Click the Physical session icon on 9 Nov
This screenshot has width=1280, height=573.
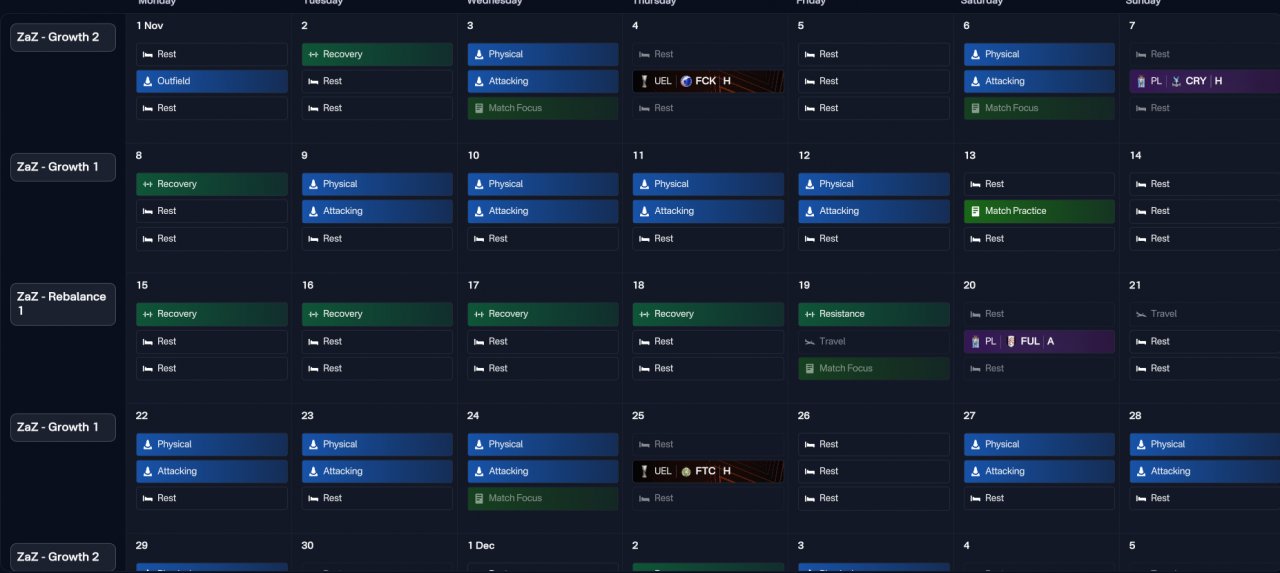pyautogui.click(x=313, y=184)
